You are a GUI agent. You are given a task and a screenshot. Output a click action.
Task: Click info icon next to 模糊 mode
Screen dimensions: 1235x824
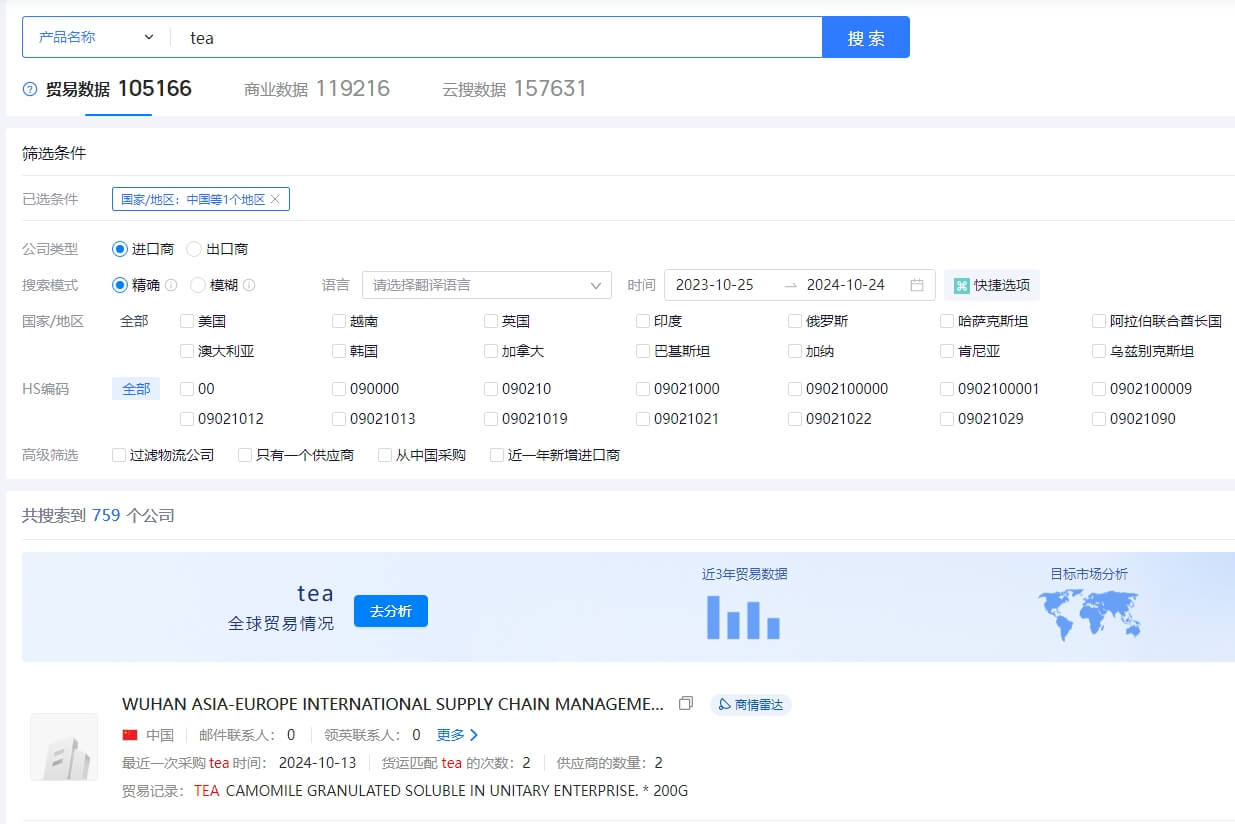[249, 285]
